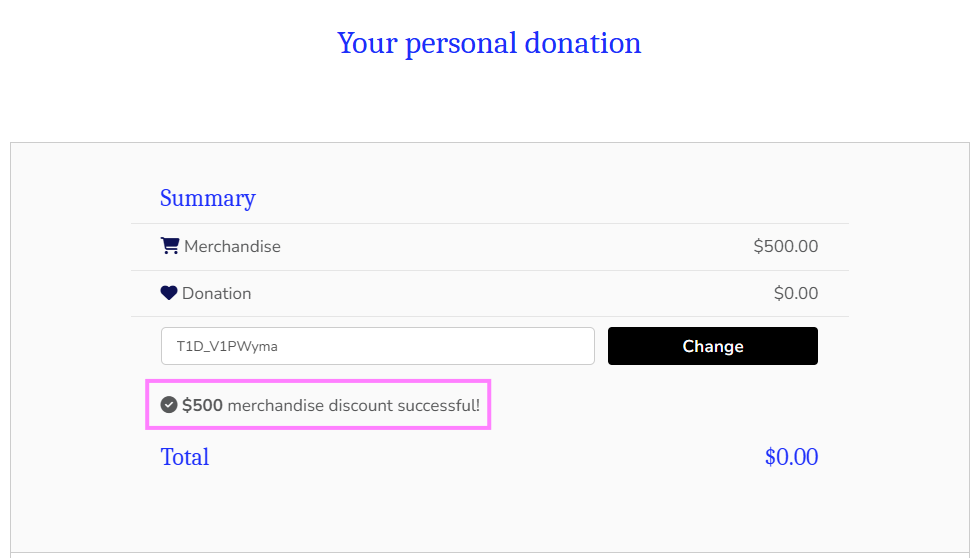Click the heart icon beside Donation
The width and height of the screenshot is (977, 558).
point(169,293)
